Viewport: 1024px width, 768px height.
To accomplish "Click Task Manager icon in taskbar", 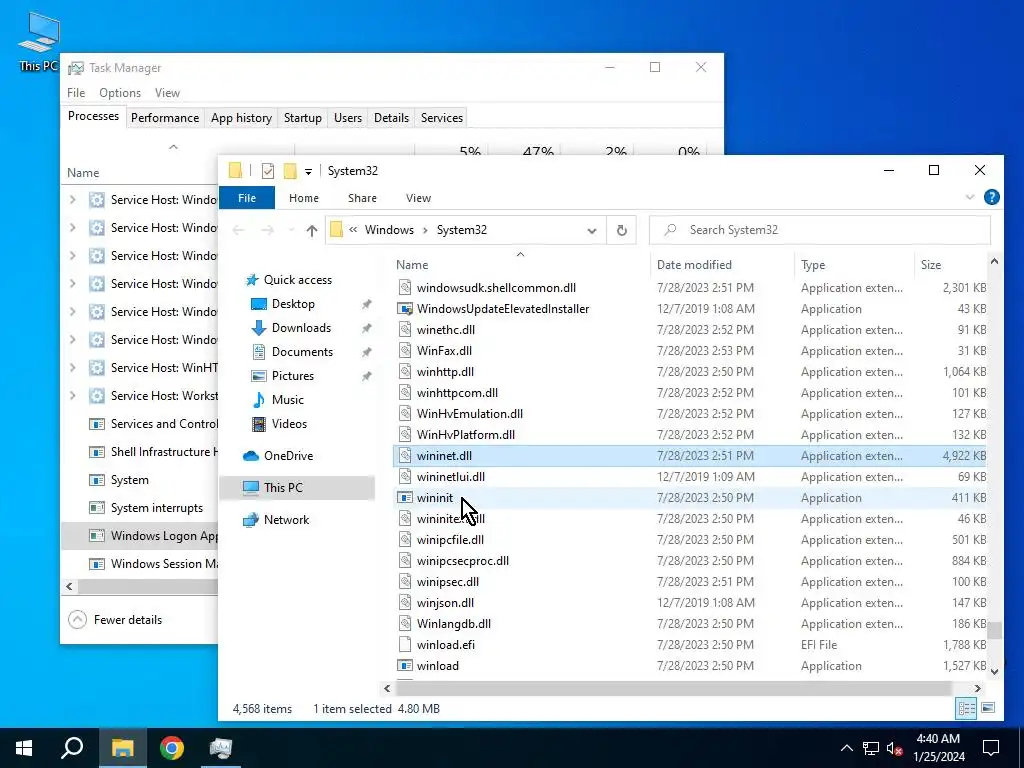I will point(221,748).
